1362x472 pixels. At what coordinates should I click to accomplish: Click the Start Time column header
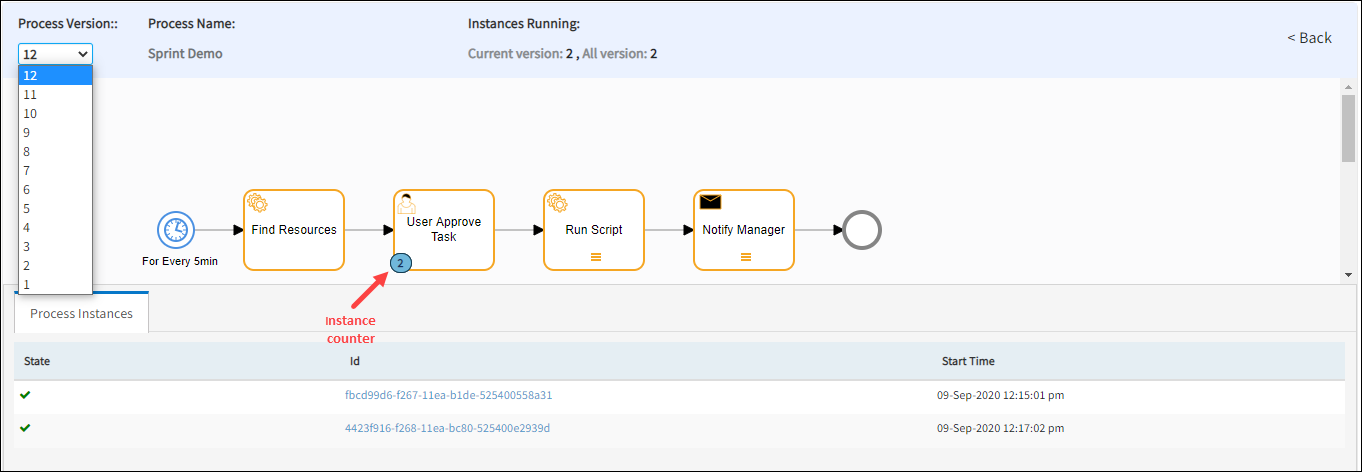(968, 361)
